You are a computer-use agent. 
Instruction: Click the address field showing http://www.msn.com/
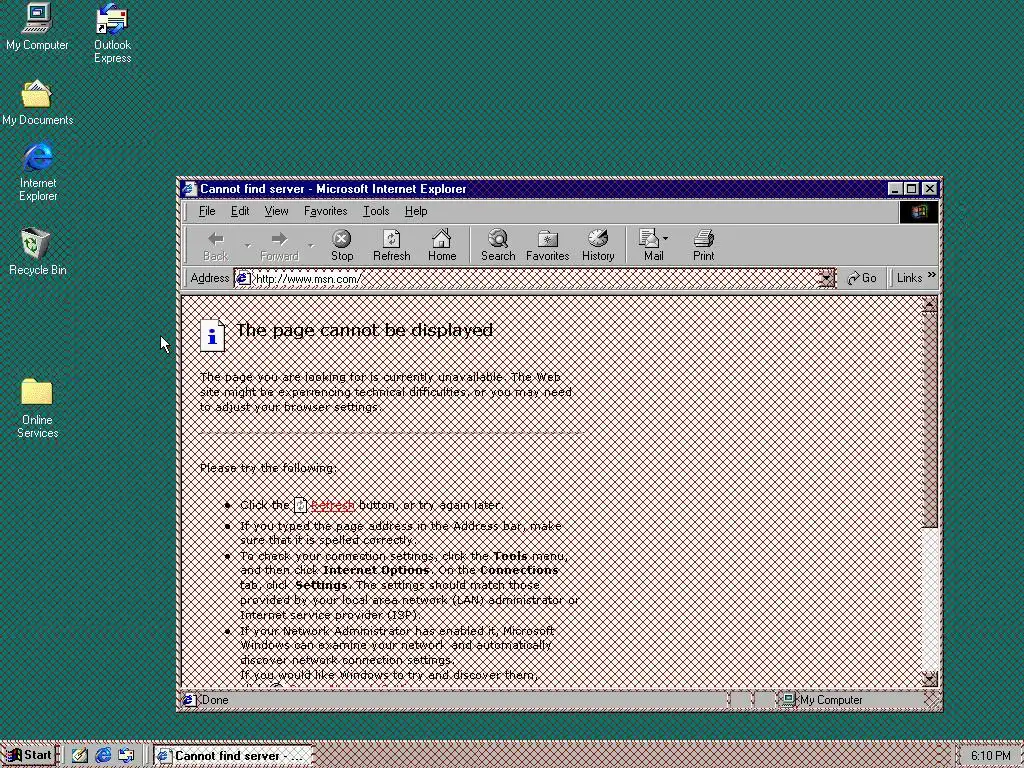pyautogui.click(x=526, y=279)
